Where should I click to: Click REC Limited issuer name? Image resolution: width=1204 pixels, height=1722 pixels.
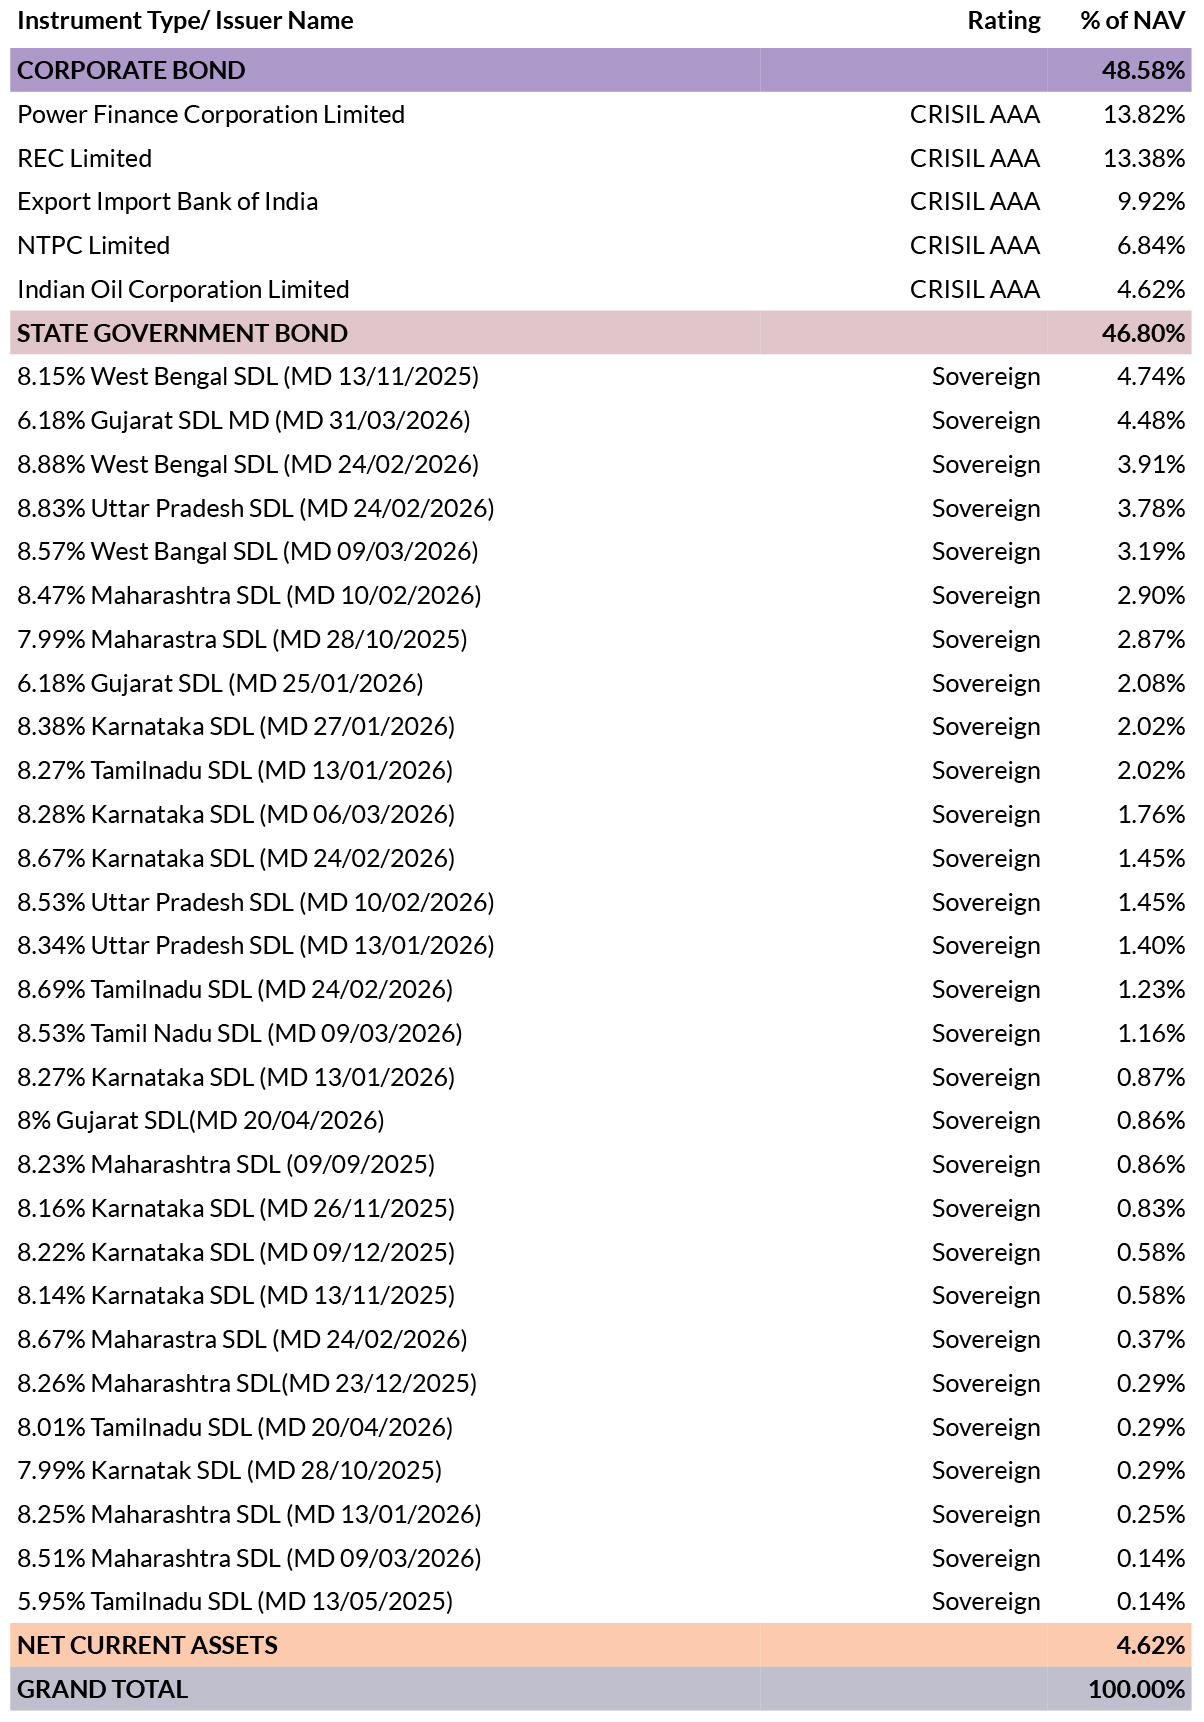85,158
